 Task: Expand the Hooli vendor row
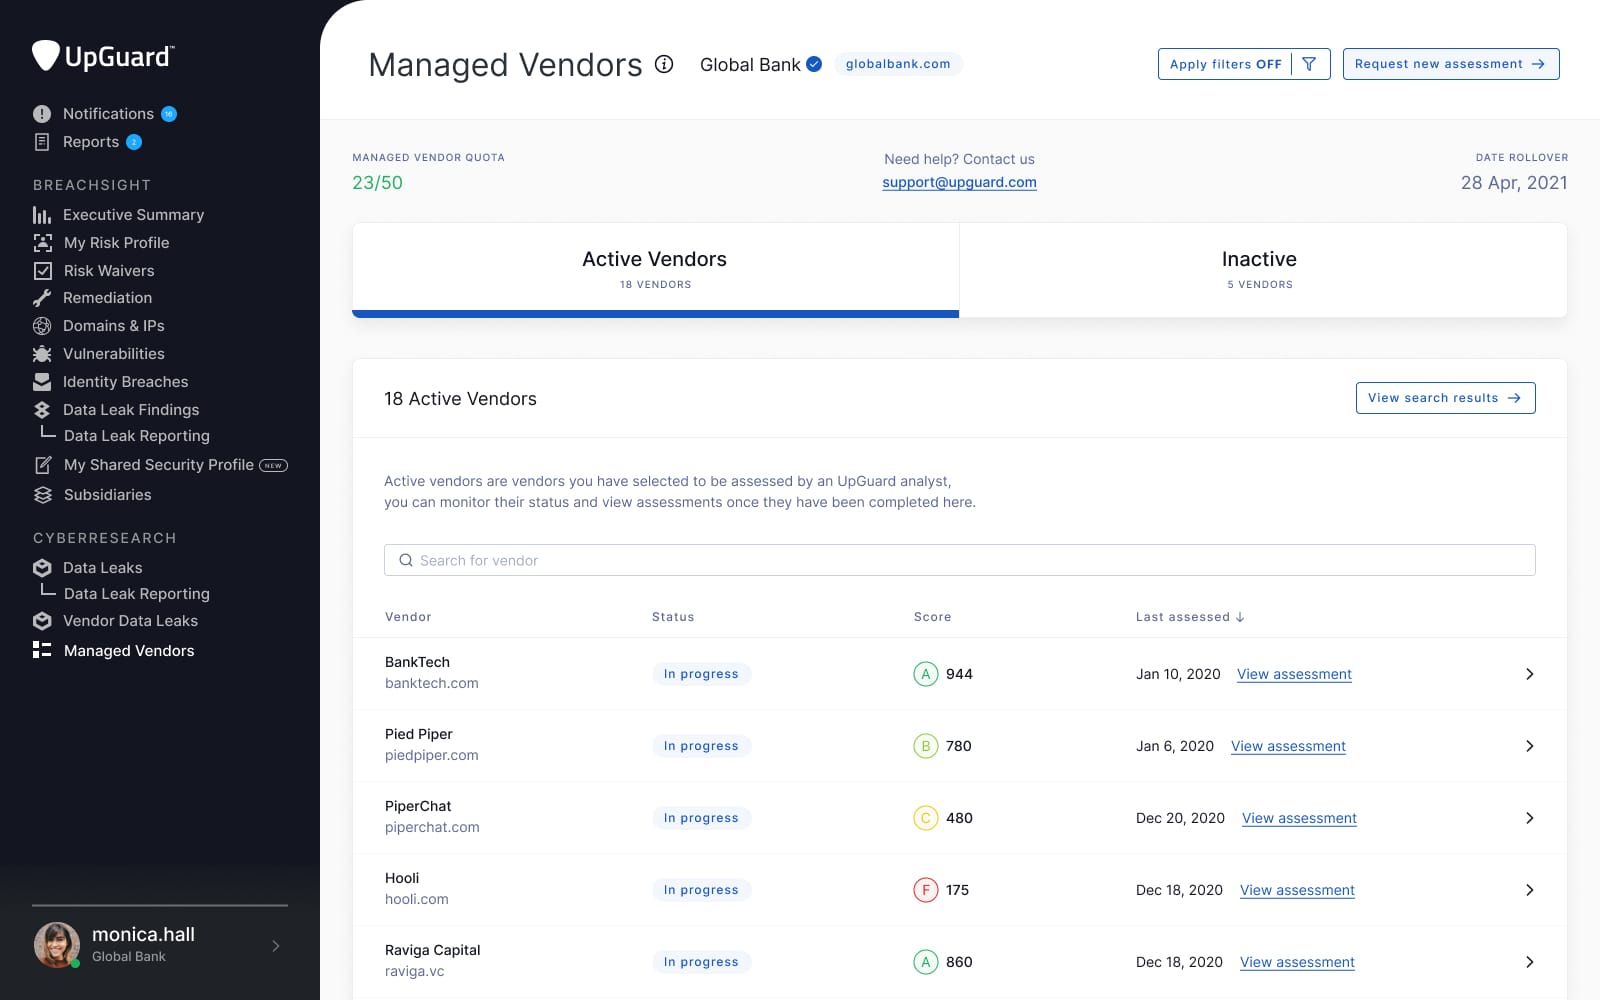1529,889
